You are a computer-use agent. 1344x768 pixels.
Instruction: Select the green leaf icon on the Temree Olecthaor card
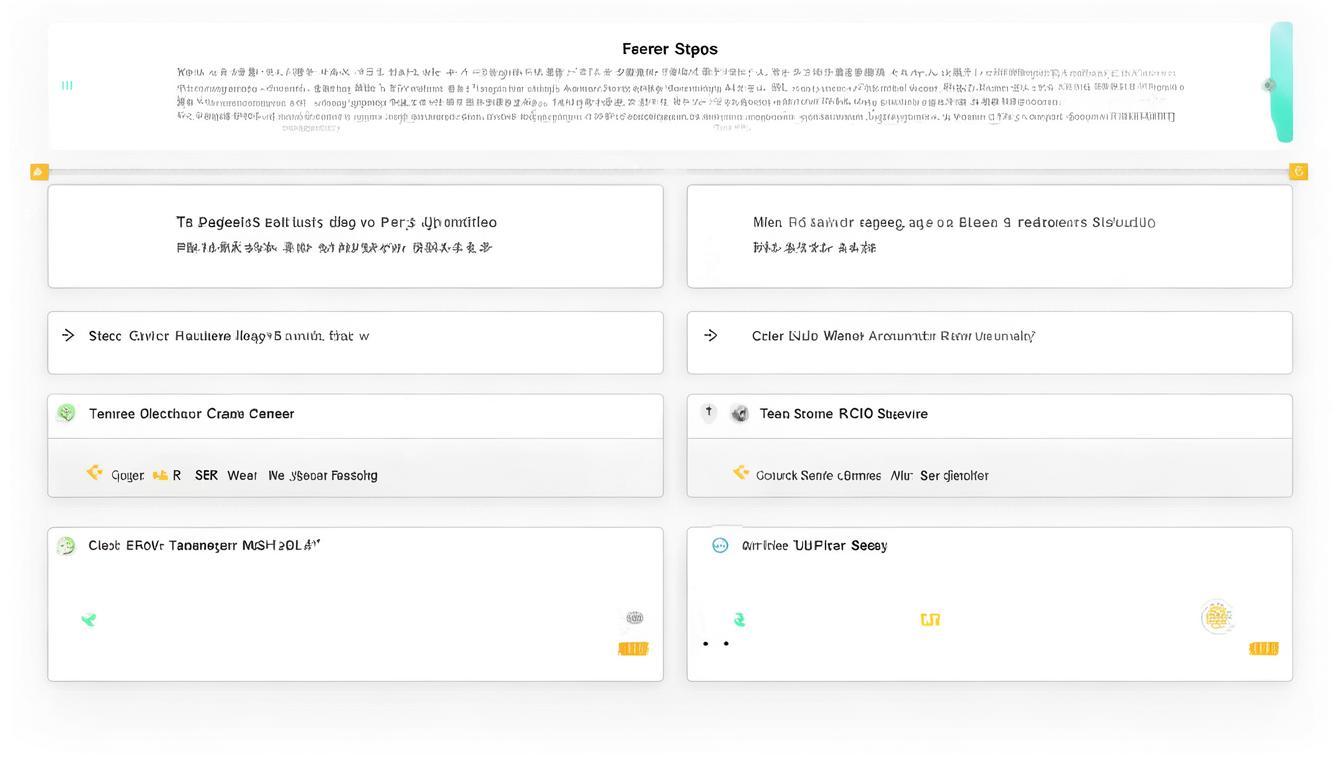click(x=66, y=413)
